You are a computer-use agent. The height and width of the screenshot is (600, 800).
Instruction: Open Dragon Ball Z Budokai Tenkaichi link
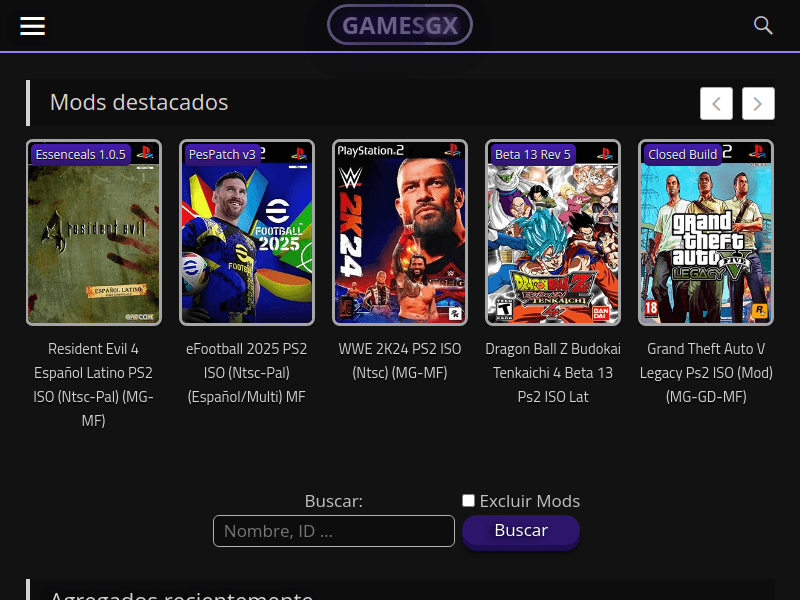coord(553,372)
